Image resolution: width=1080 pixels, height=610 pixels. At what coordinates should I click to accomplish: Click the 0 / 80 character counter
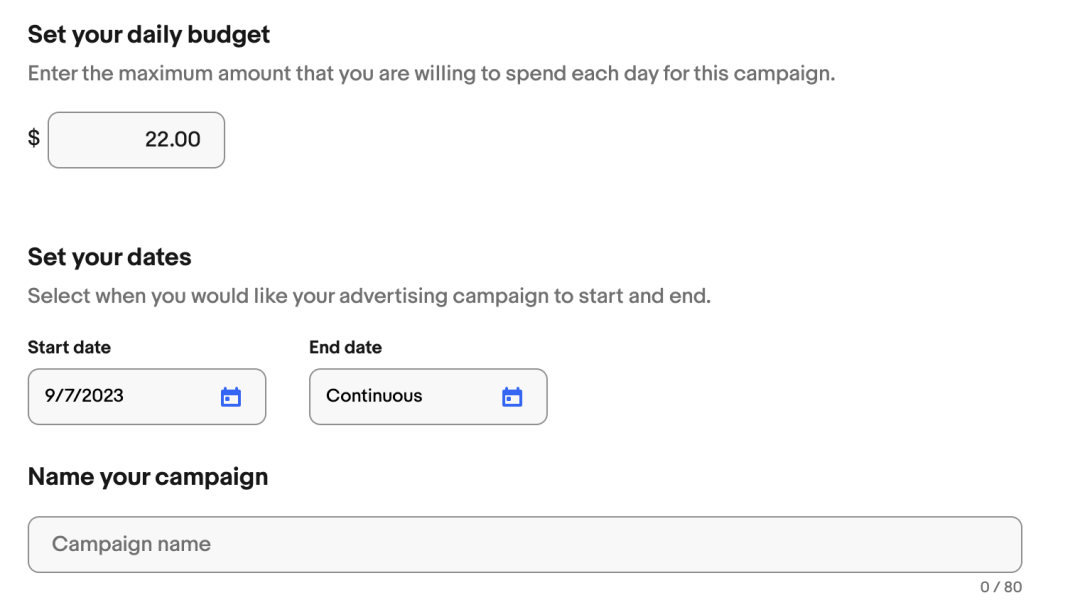1001,587
